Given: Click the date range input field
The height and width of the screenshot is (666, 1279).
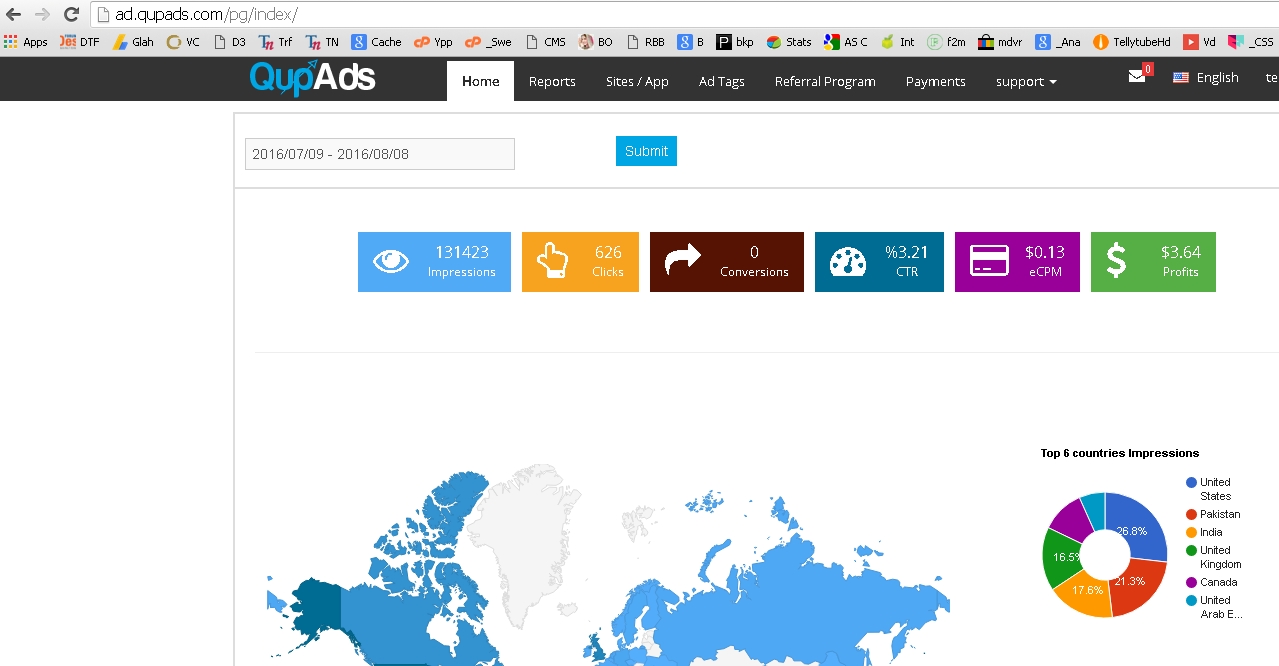Looking at the screenshot, I should click(380, 154).
